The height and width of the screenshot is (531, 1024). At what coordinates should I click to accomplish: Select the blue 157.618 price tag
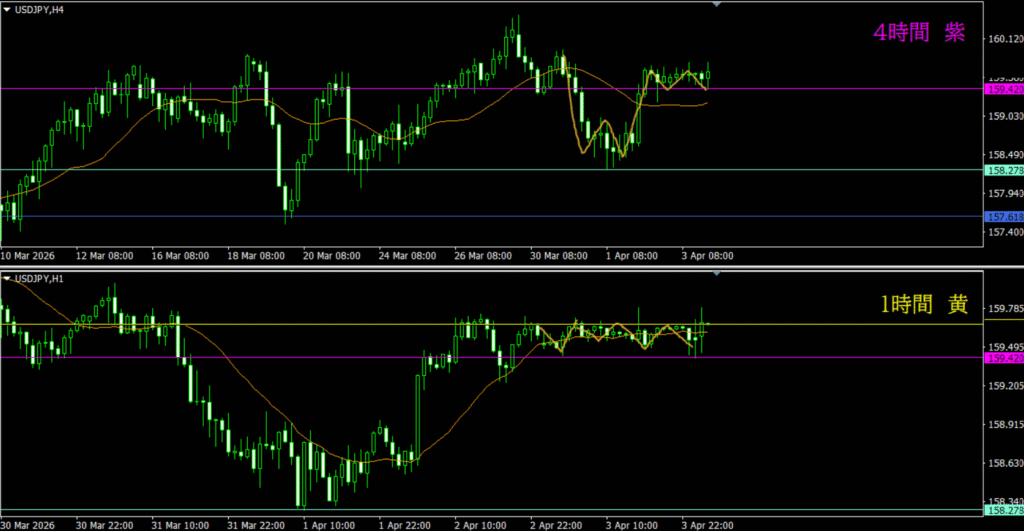click(x=1003, y=217)
